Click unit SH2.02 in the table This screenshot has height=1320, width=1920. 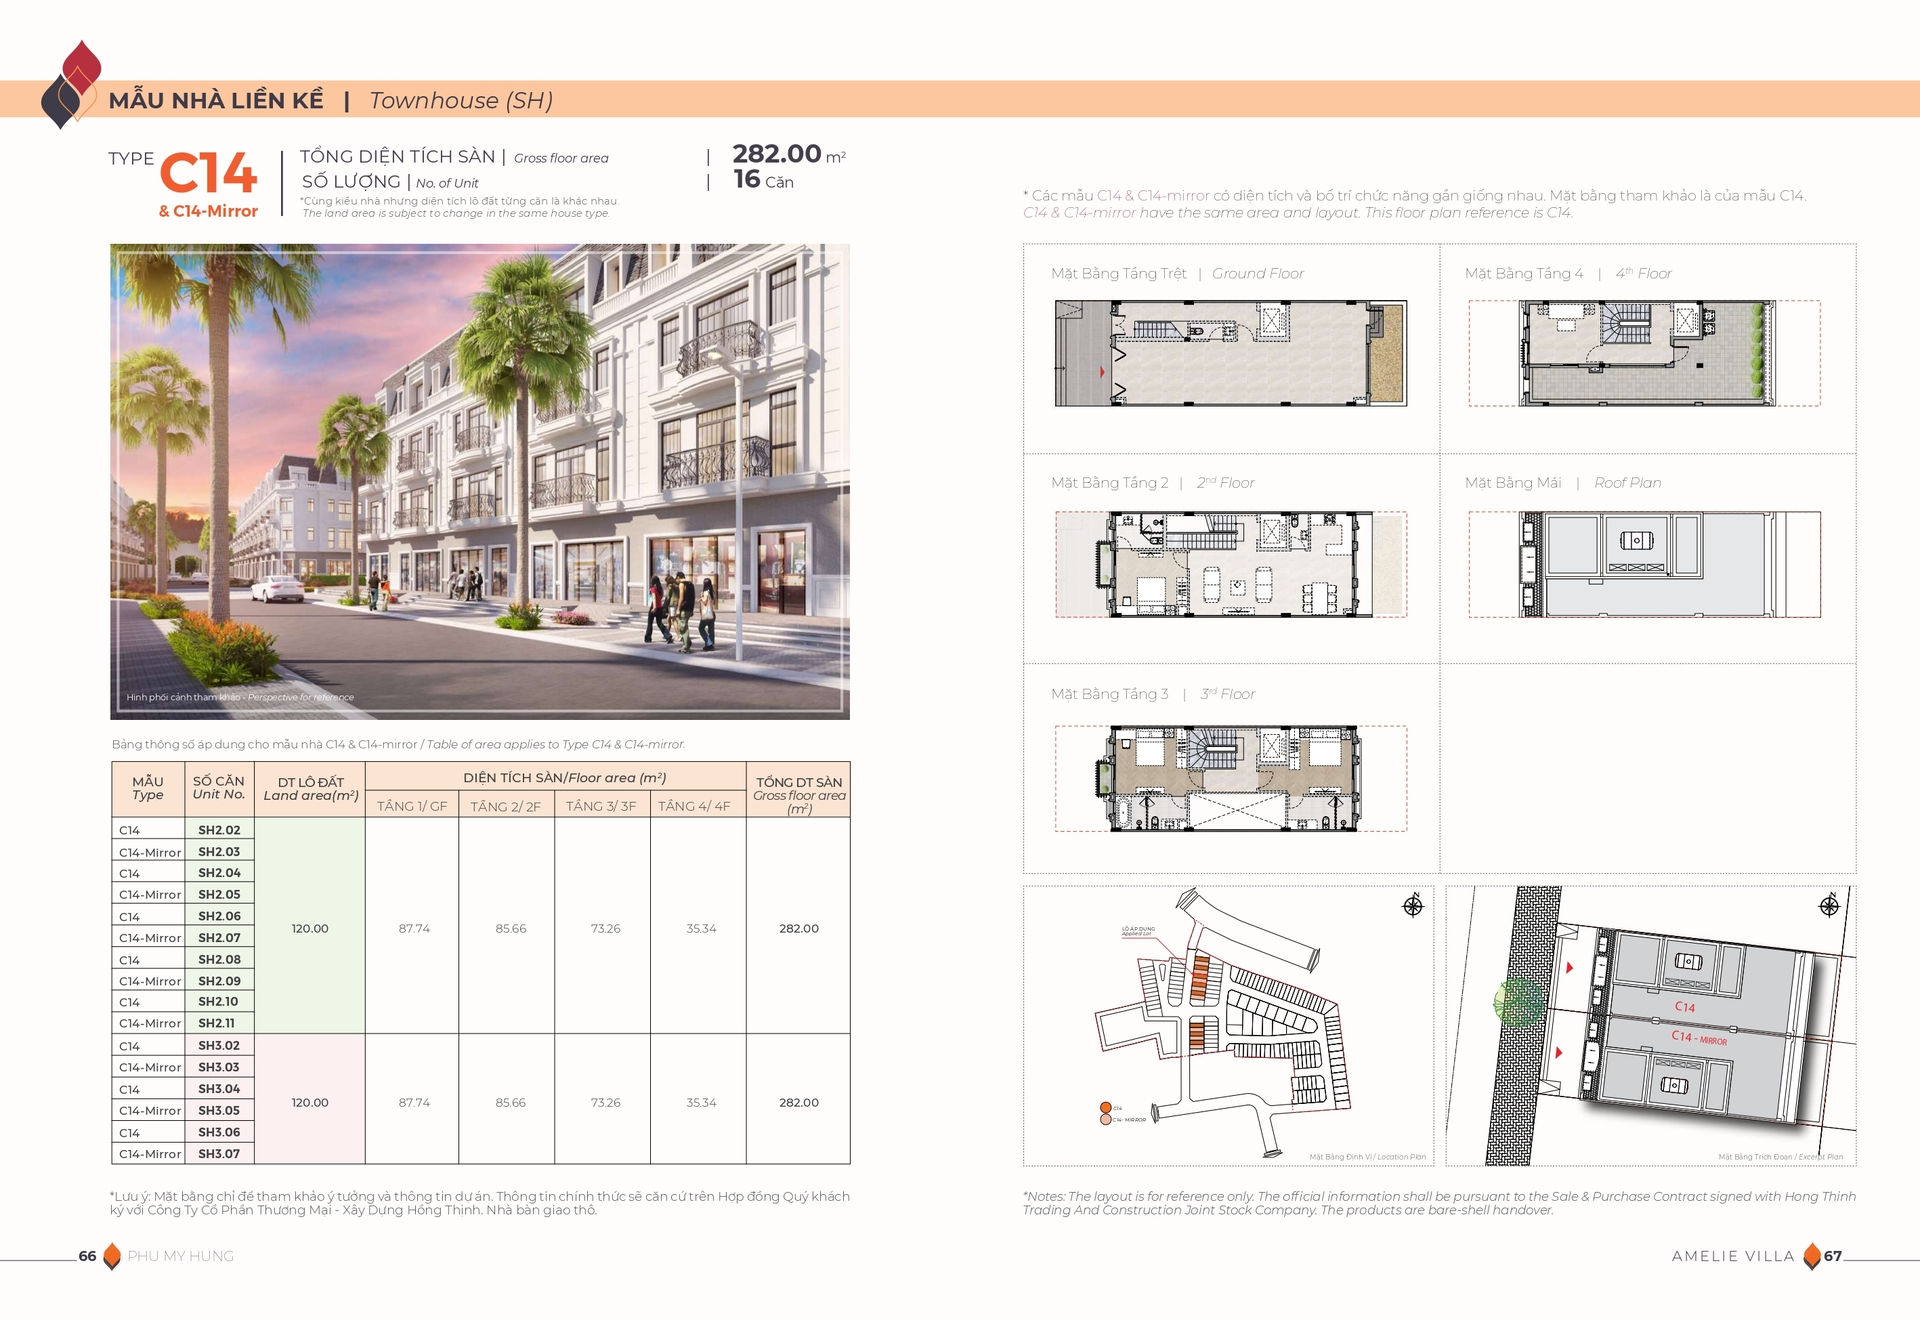point(219,830)
